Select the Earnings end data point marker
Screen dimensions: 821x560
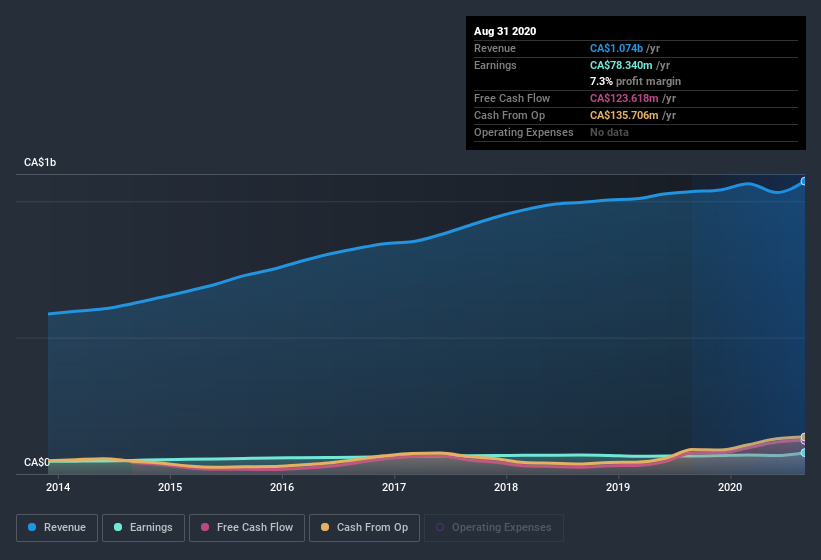804,453
